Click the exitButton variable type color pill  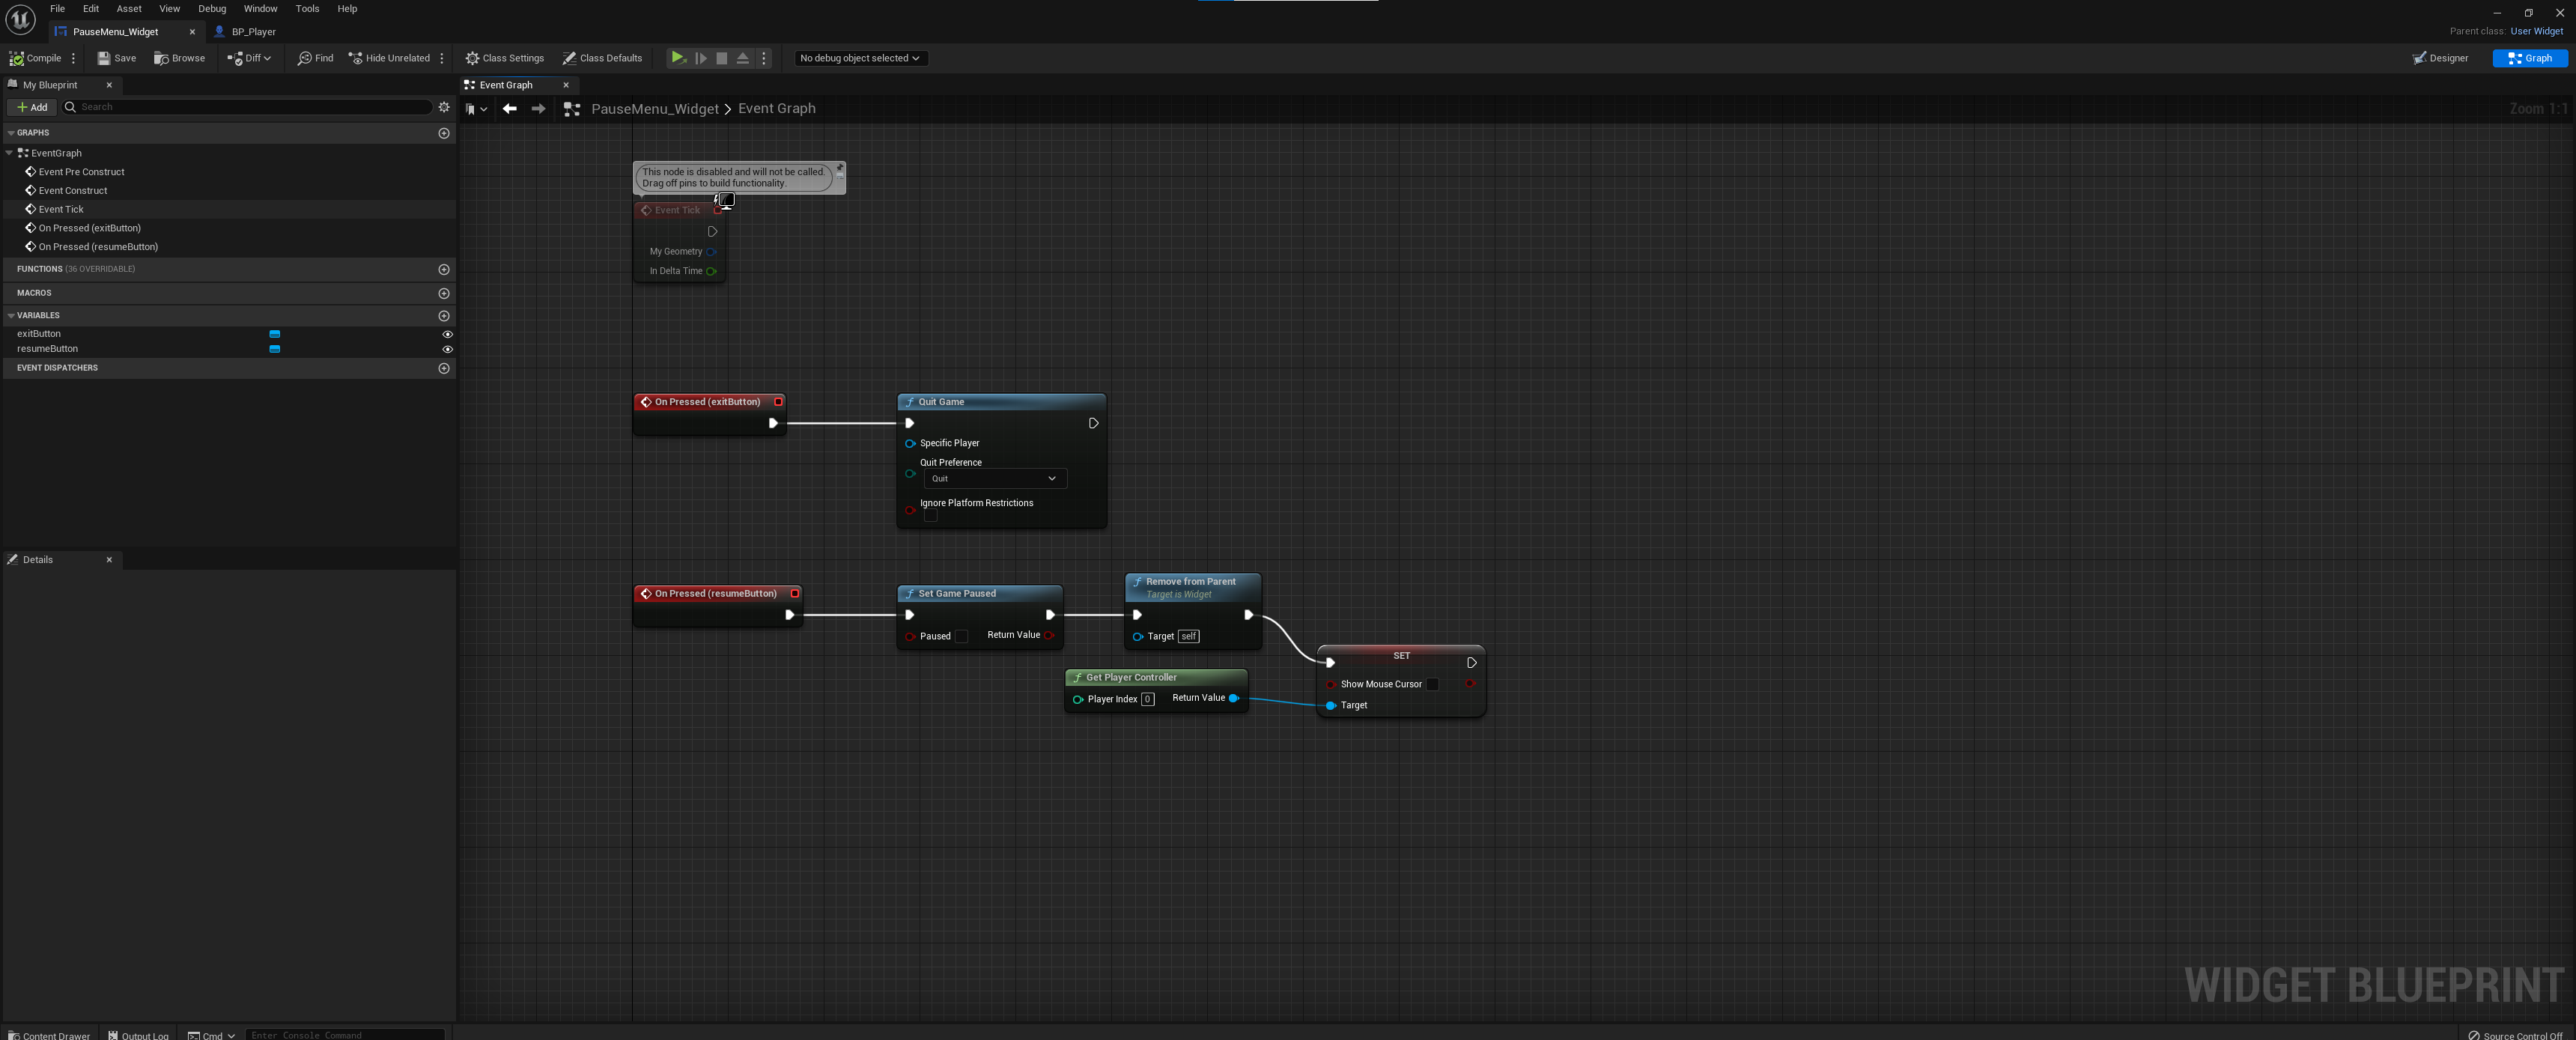coord(274,334)
